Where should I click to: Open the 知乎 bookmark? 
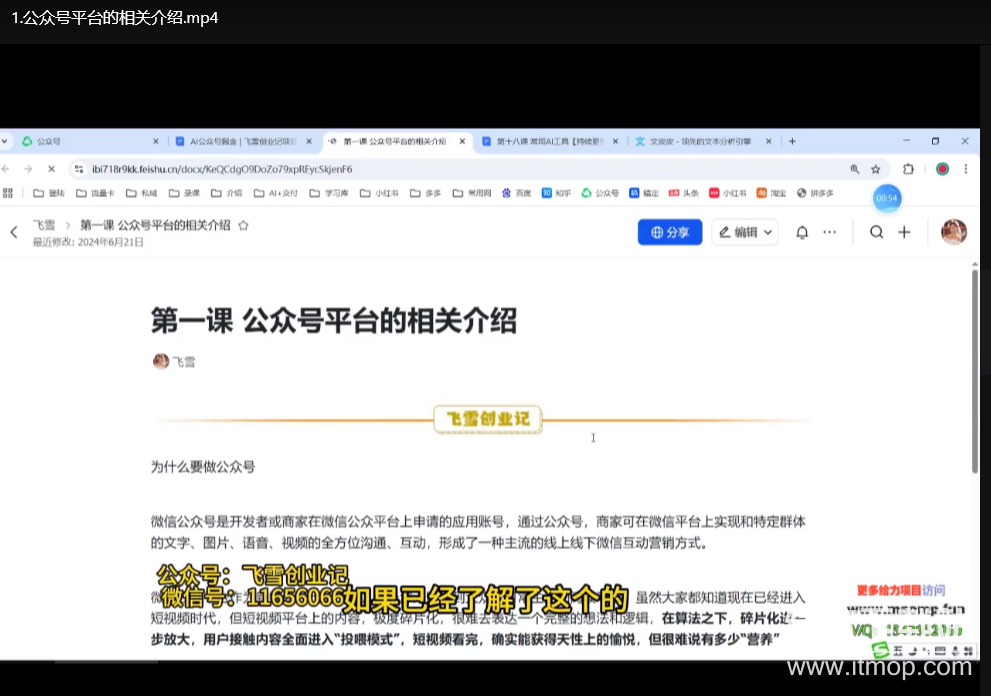pyautogui.click(x=556, y=193)
